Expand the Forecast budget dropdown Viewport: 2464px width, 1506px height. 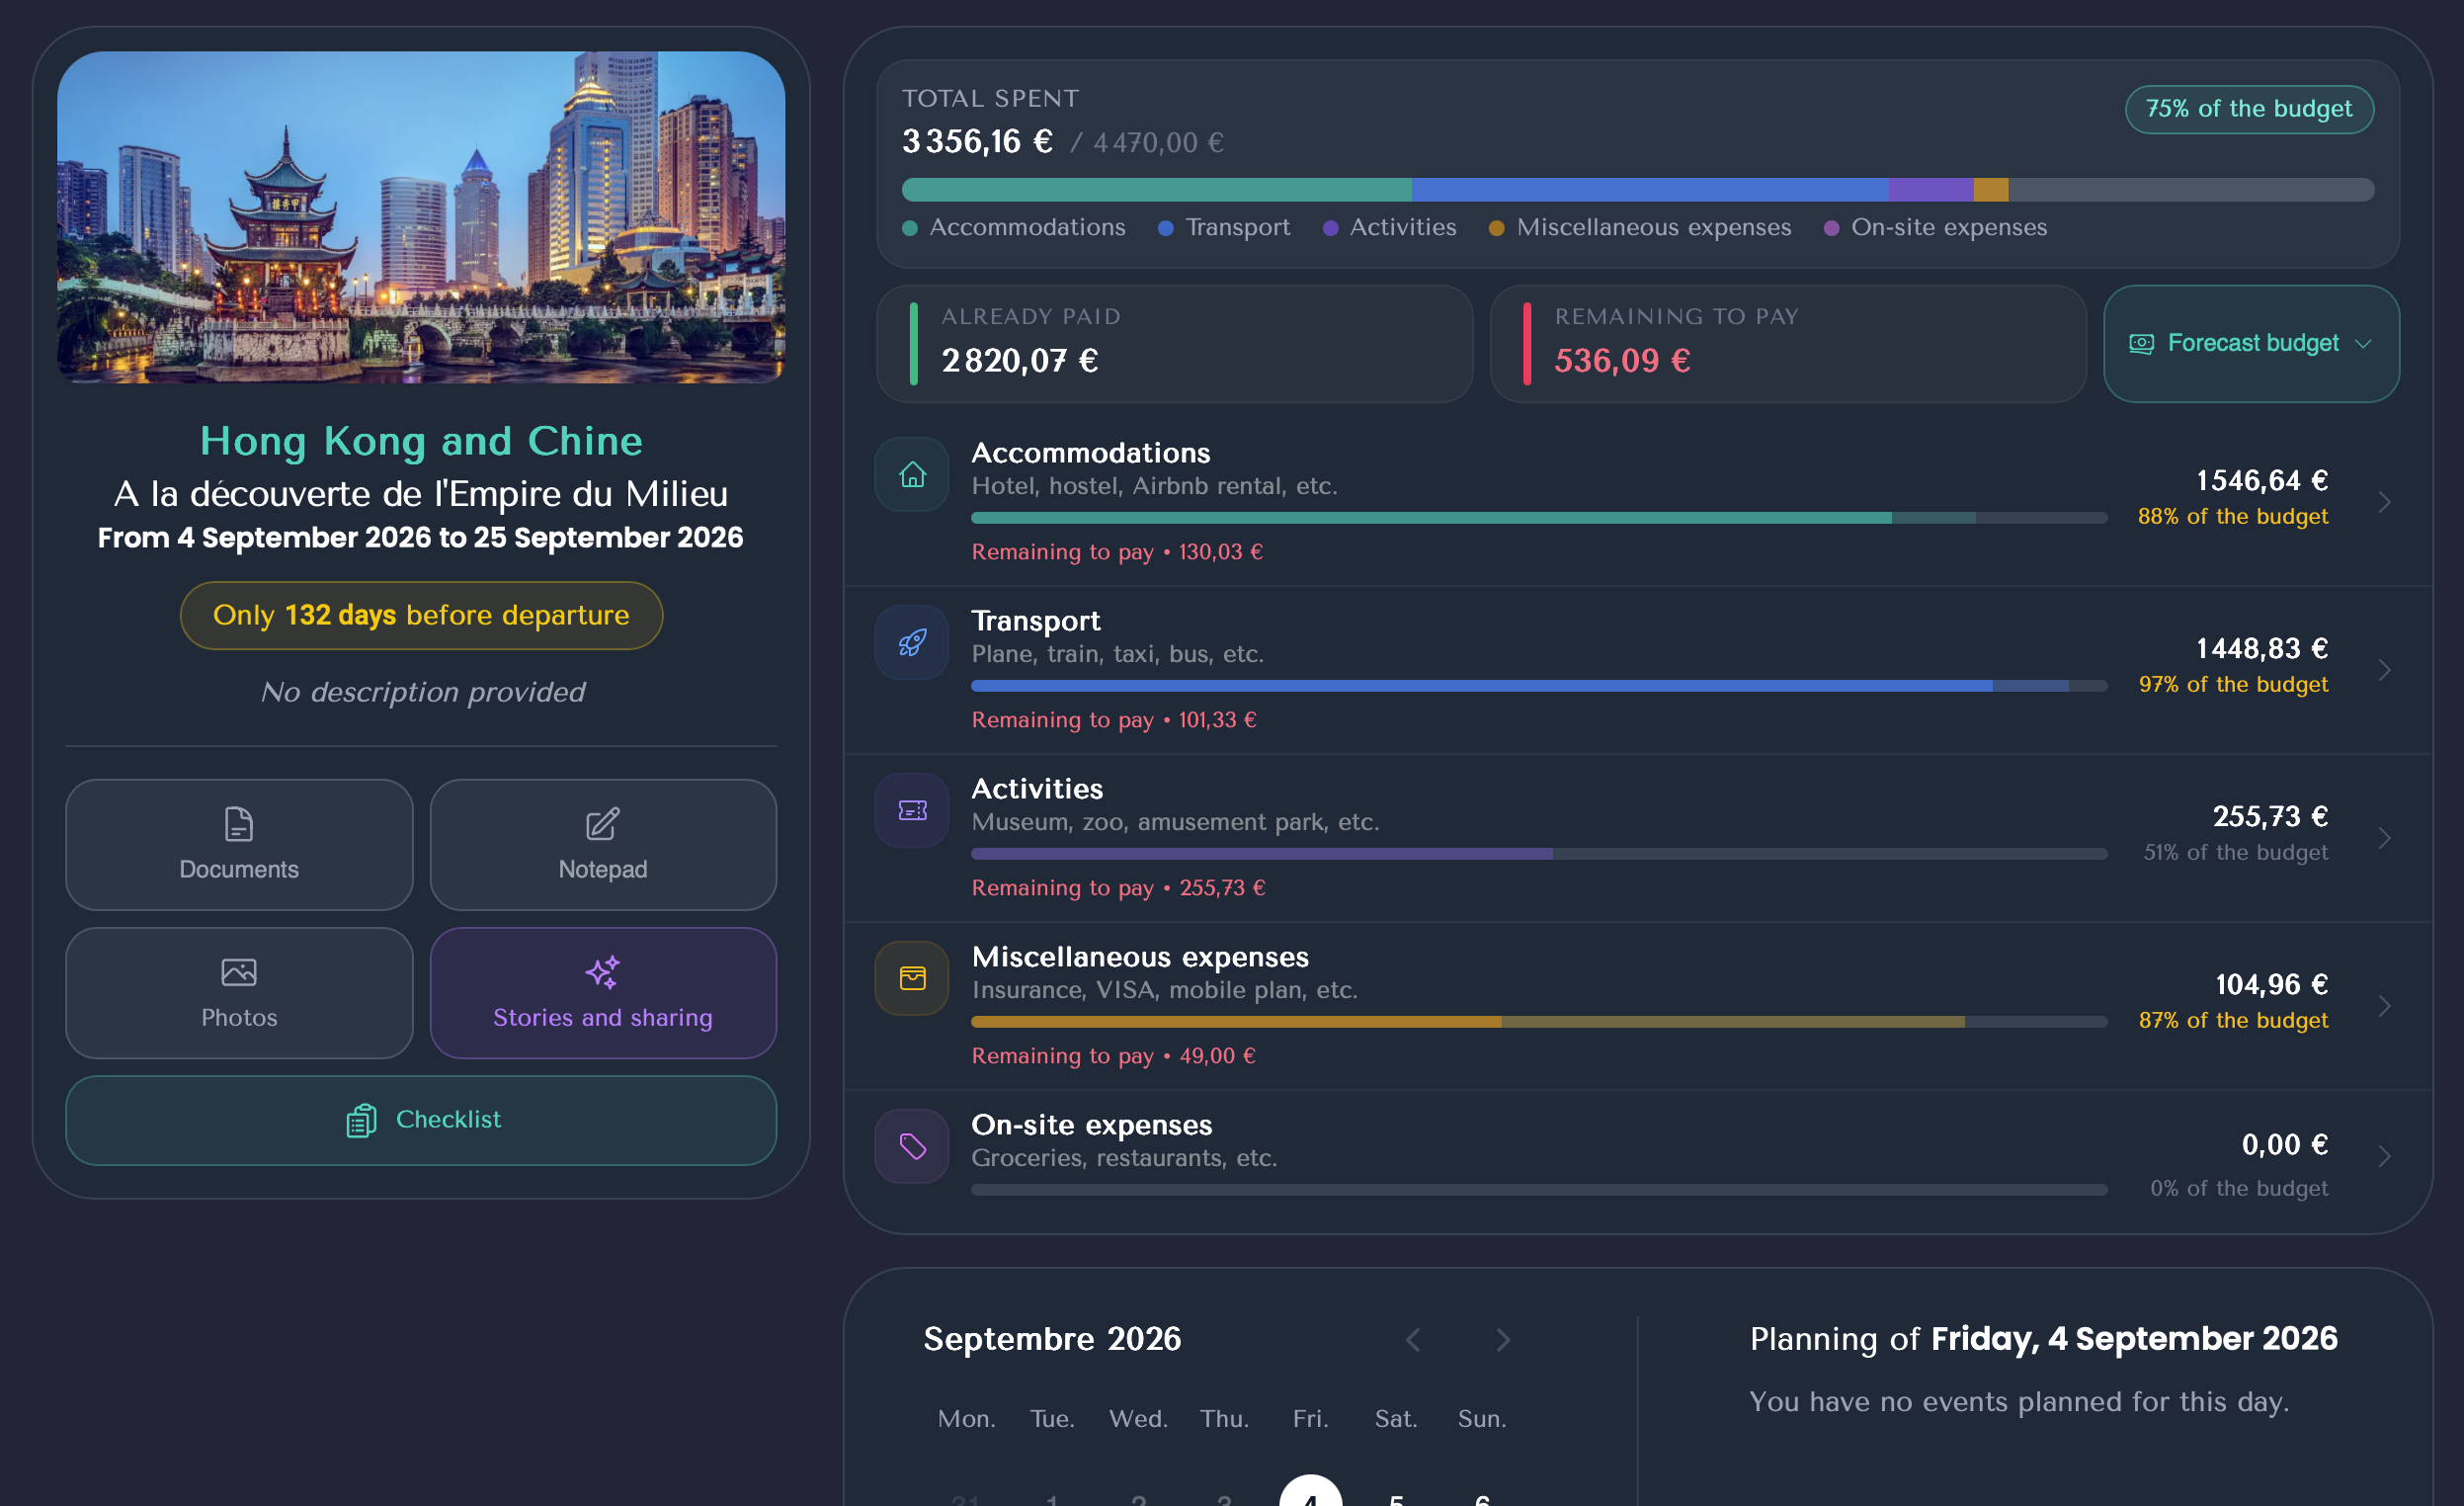(2250, 343)
